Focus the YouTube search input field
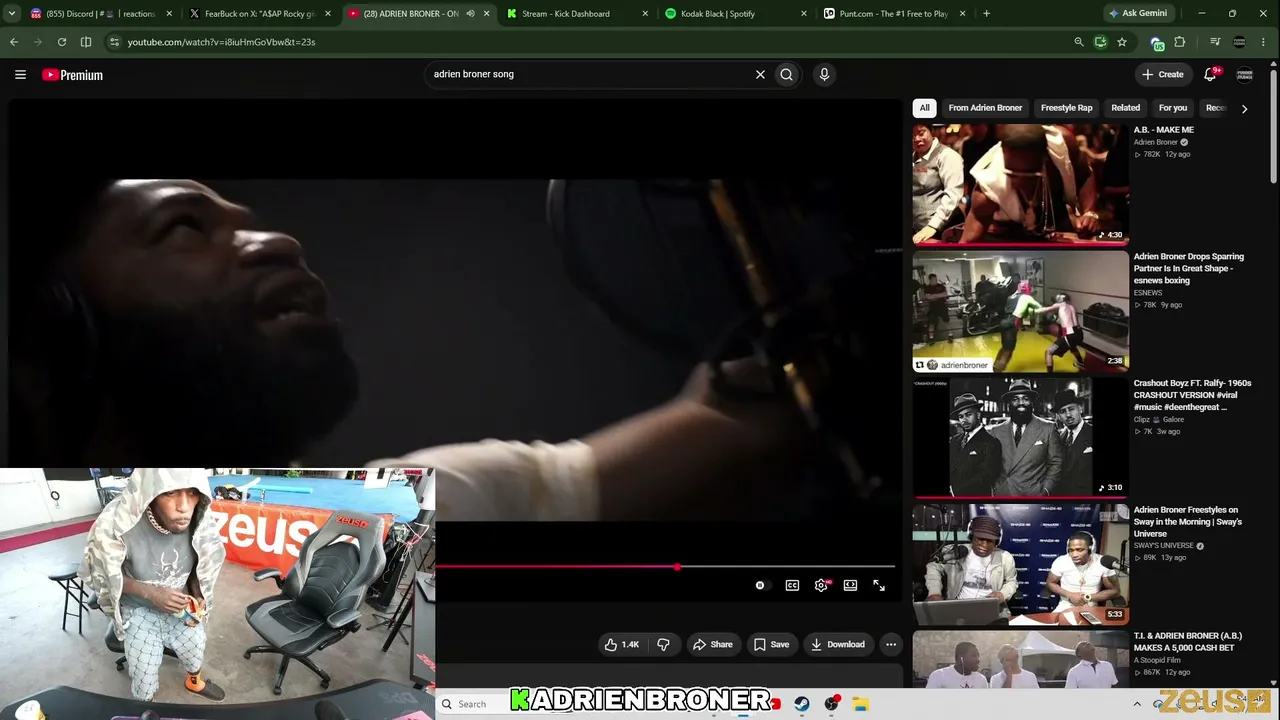 (590, 74)
